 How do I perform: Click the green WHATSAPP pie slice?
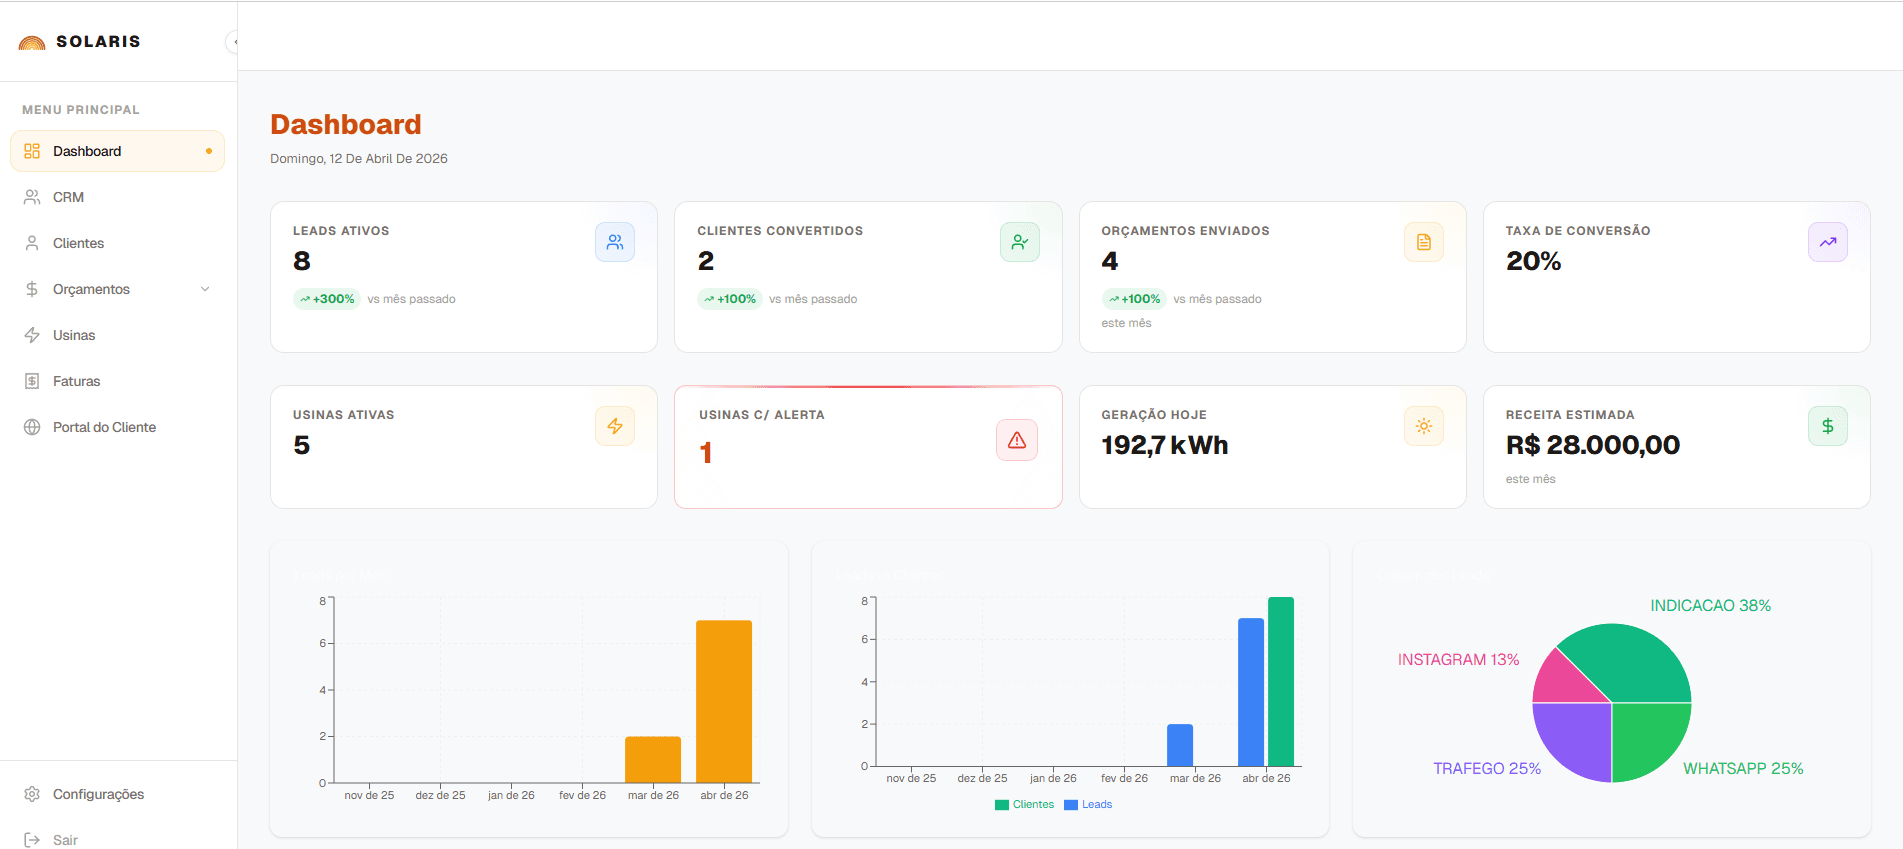(x=1647, y=738)
